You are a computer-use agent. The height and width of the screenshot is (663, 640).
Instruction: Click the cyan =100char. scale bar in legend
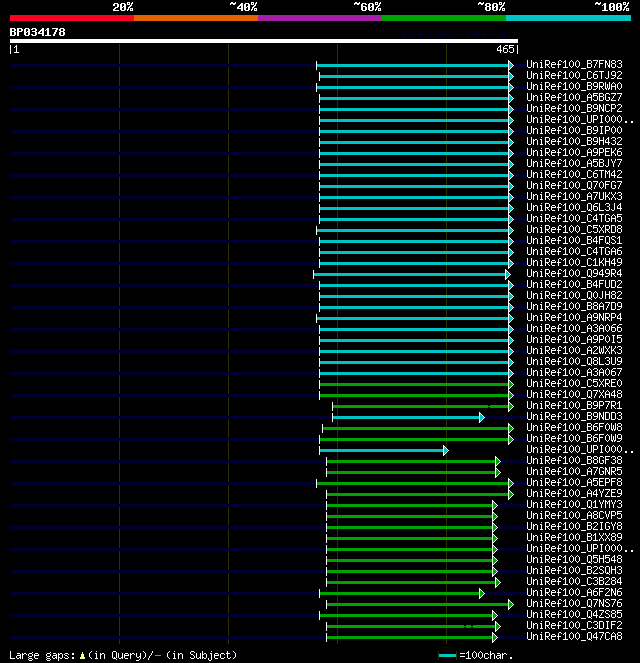(448, 656)
